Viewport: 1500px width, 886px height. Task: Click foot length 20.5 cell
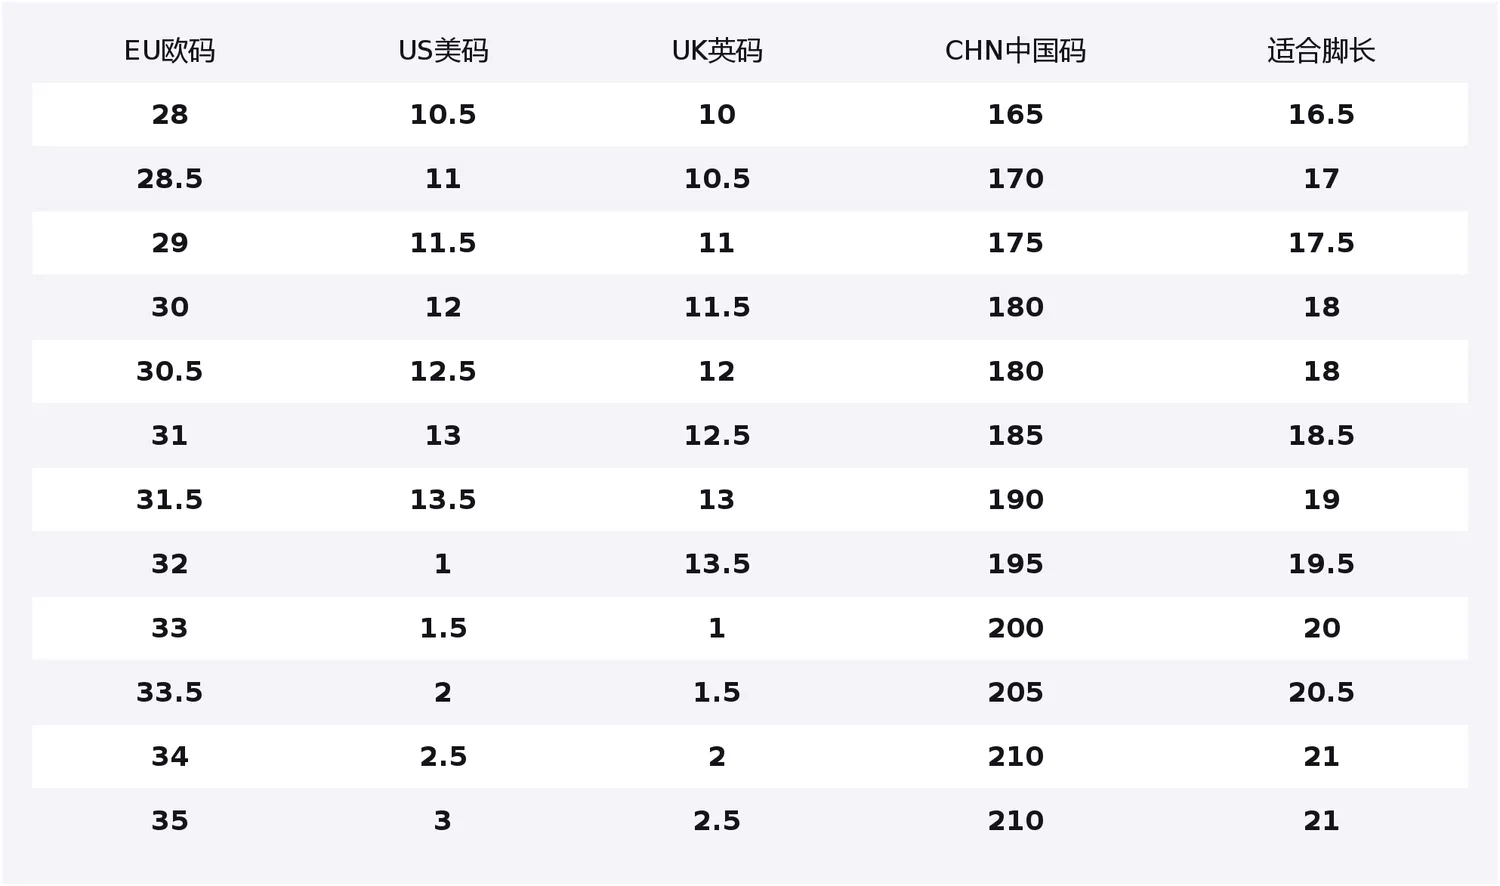1321,692
